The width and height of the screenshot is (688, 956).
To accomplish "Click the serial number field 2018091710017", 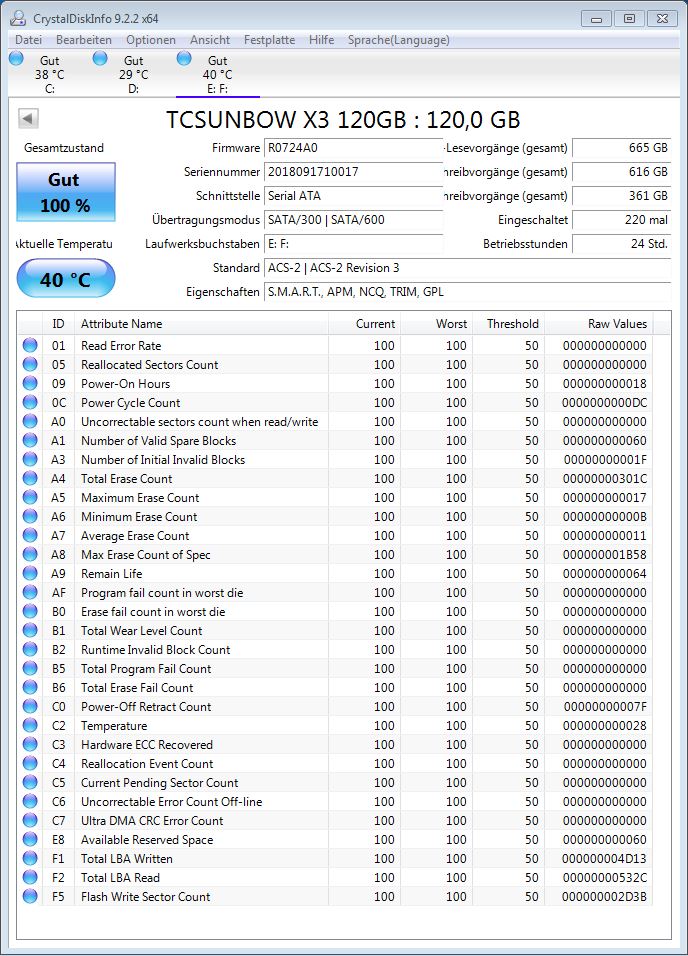I will tap(354, 172).
